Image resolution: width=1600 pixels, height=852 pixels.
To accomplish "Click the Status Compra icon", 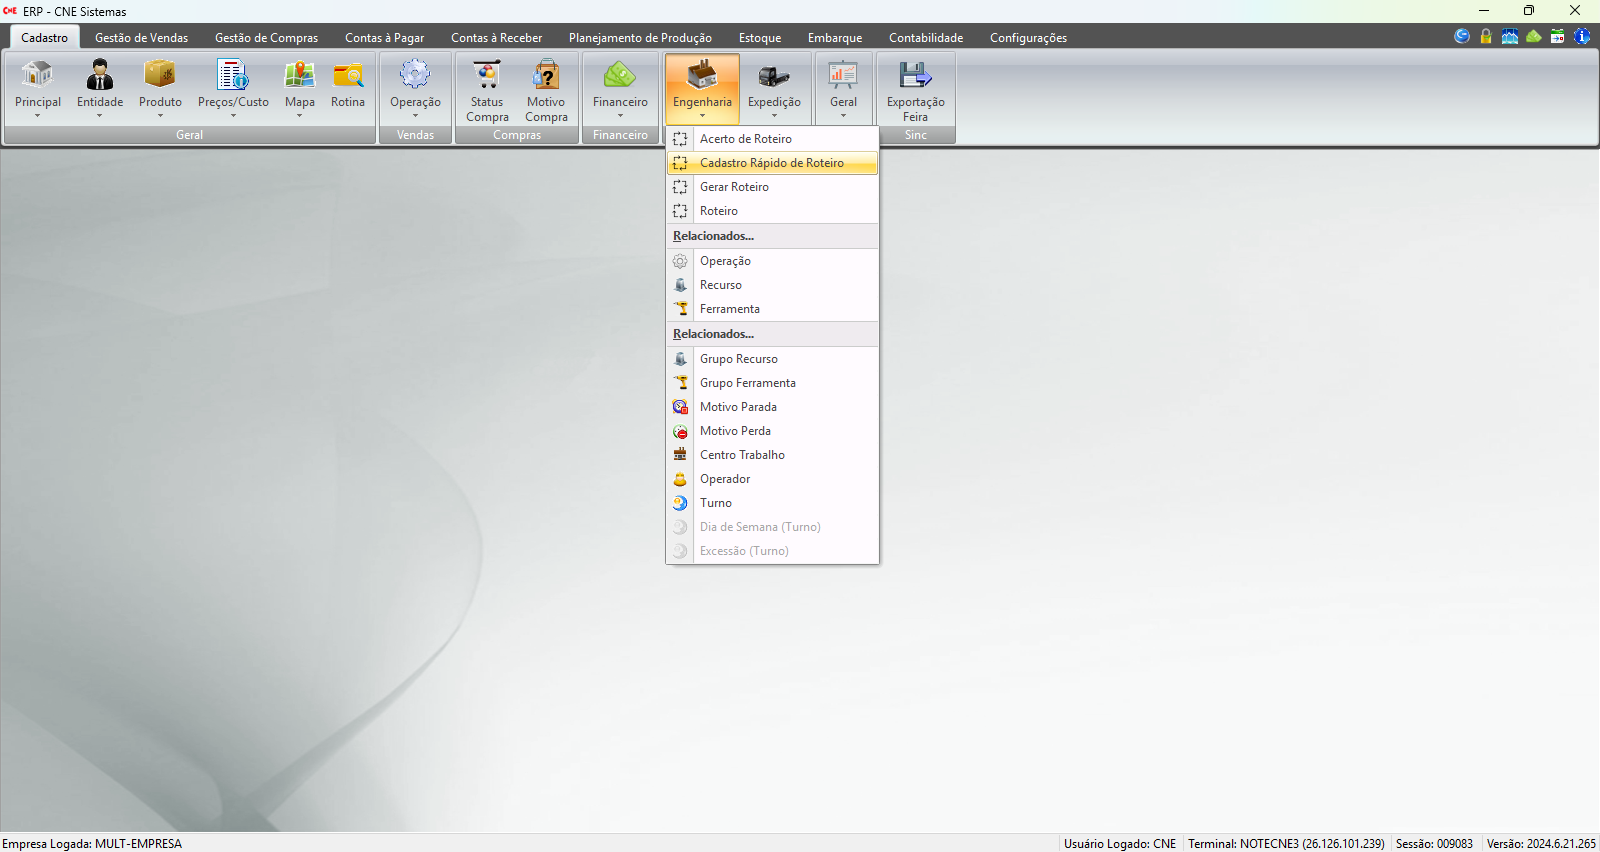I will 487,76.
